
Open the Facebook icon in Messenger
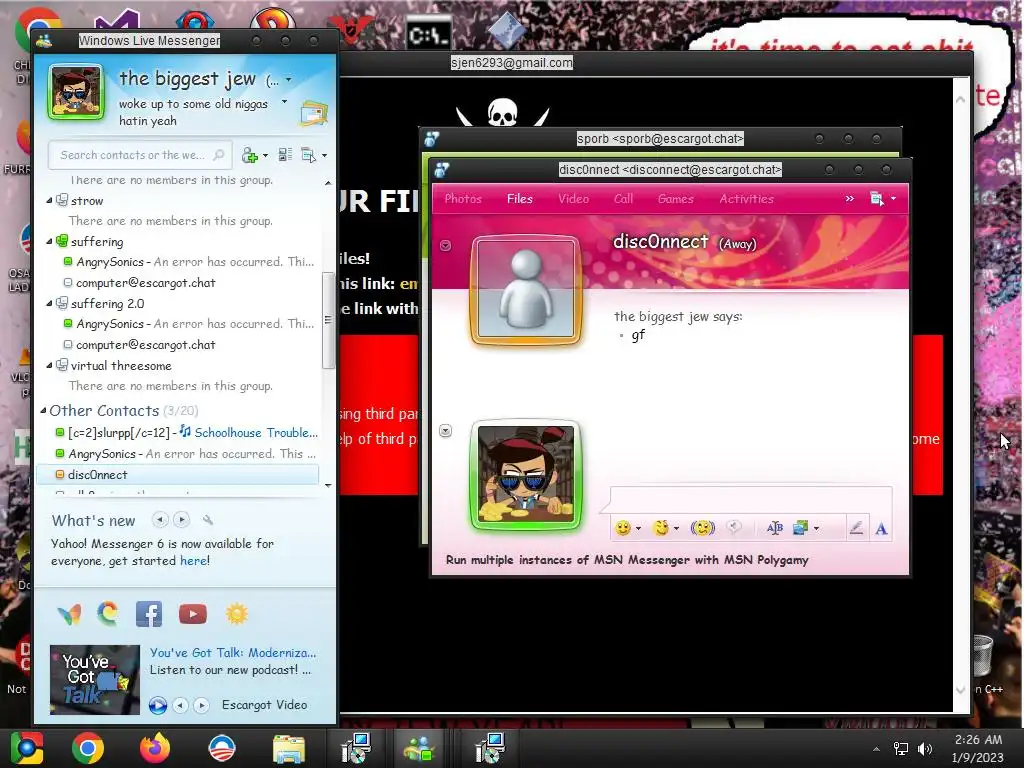(x=149, y=614)
